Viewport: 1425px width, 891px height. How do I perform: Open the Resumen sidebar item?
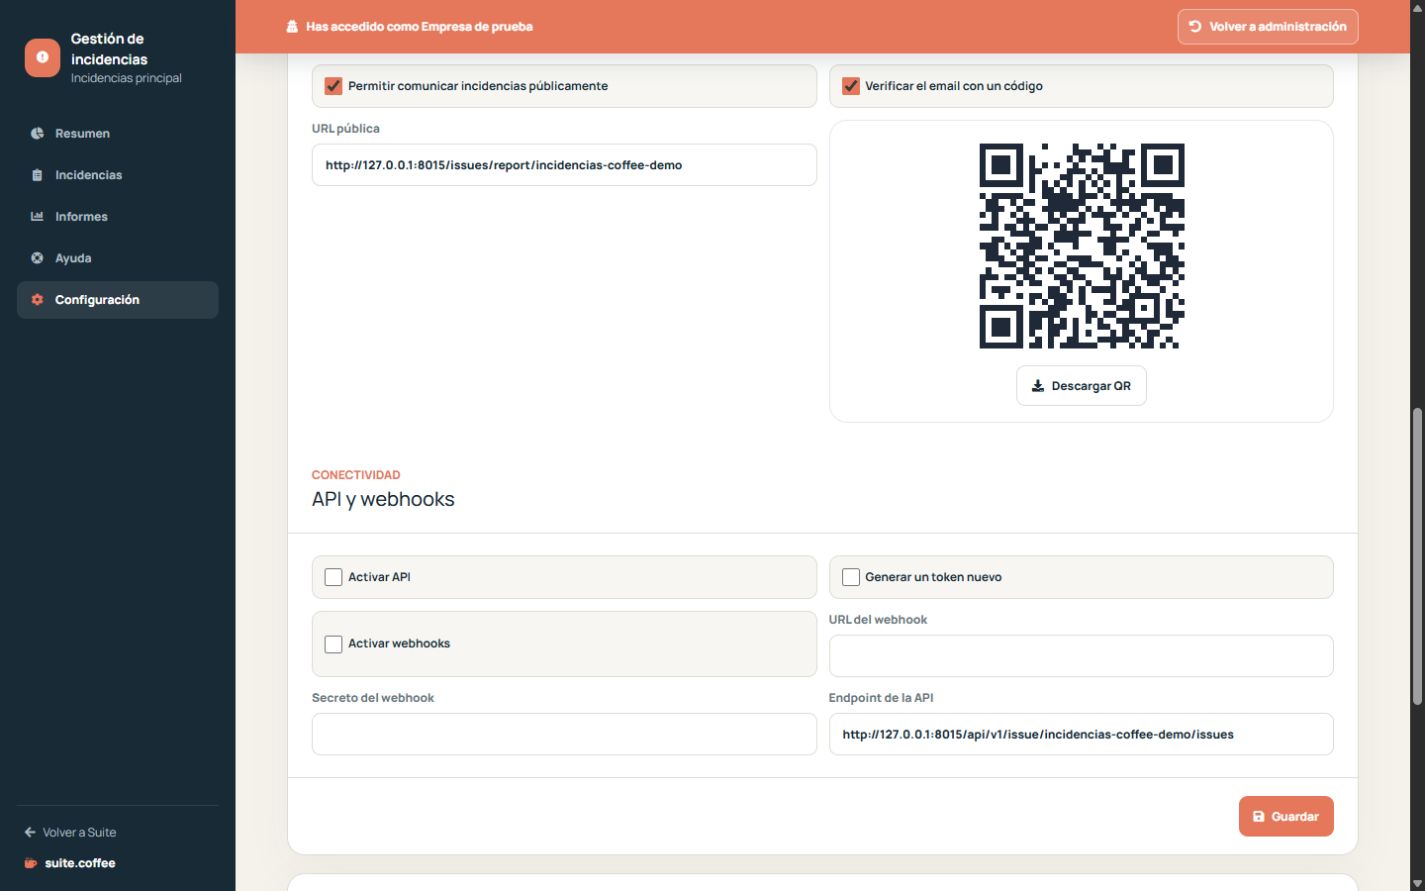click(x=117, y=133)
